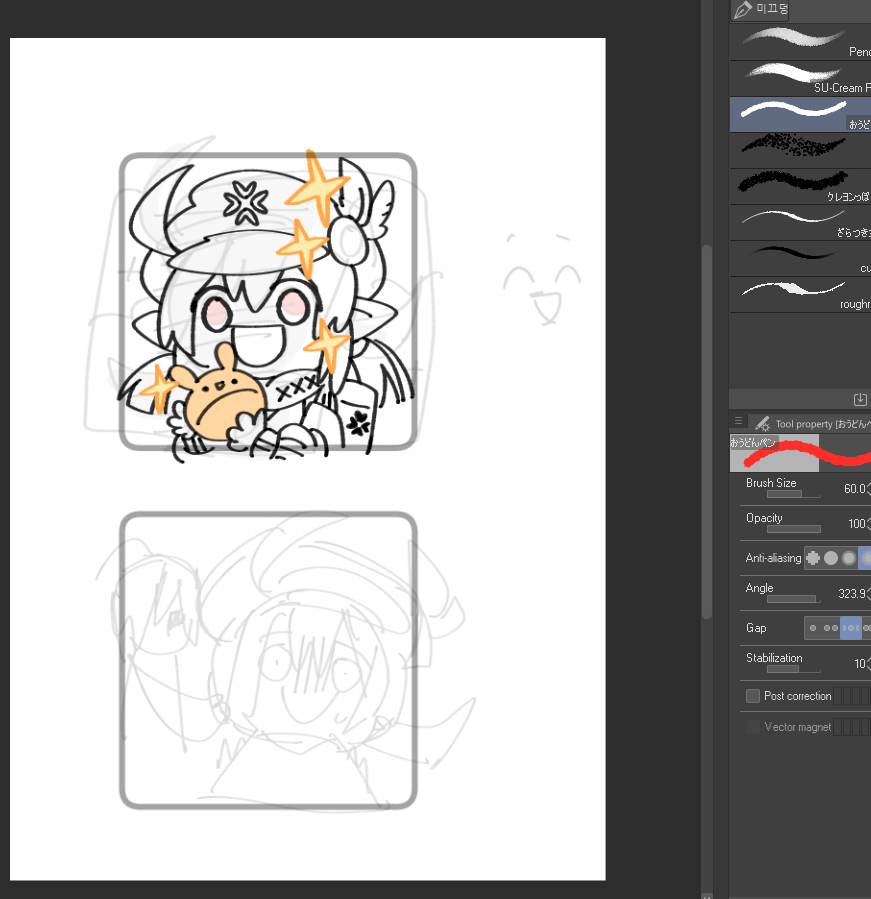Enable the Post correction checkbox
Viewport: 871px width, 899px height.
[x=753, y=696]
